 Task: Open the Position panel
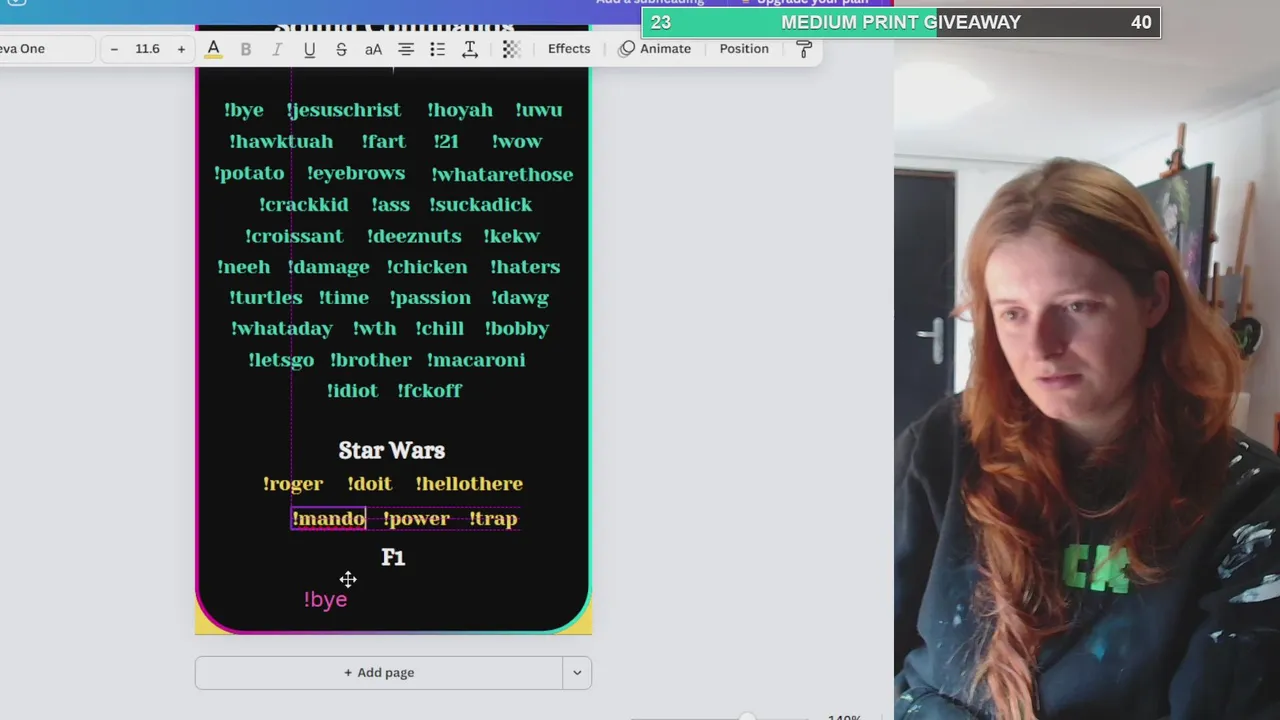click(x=744, y=49)
